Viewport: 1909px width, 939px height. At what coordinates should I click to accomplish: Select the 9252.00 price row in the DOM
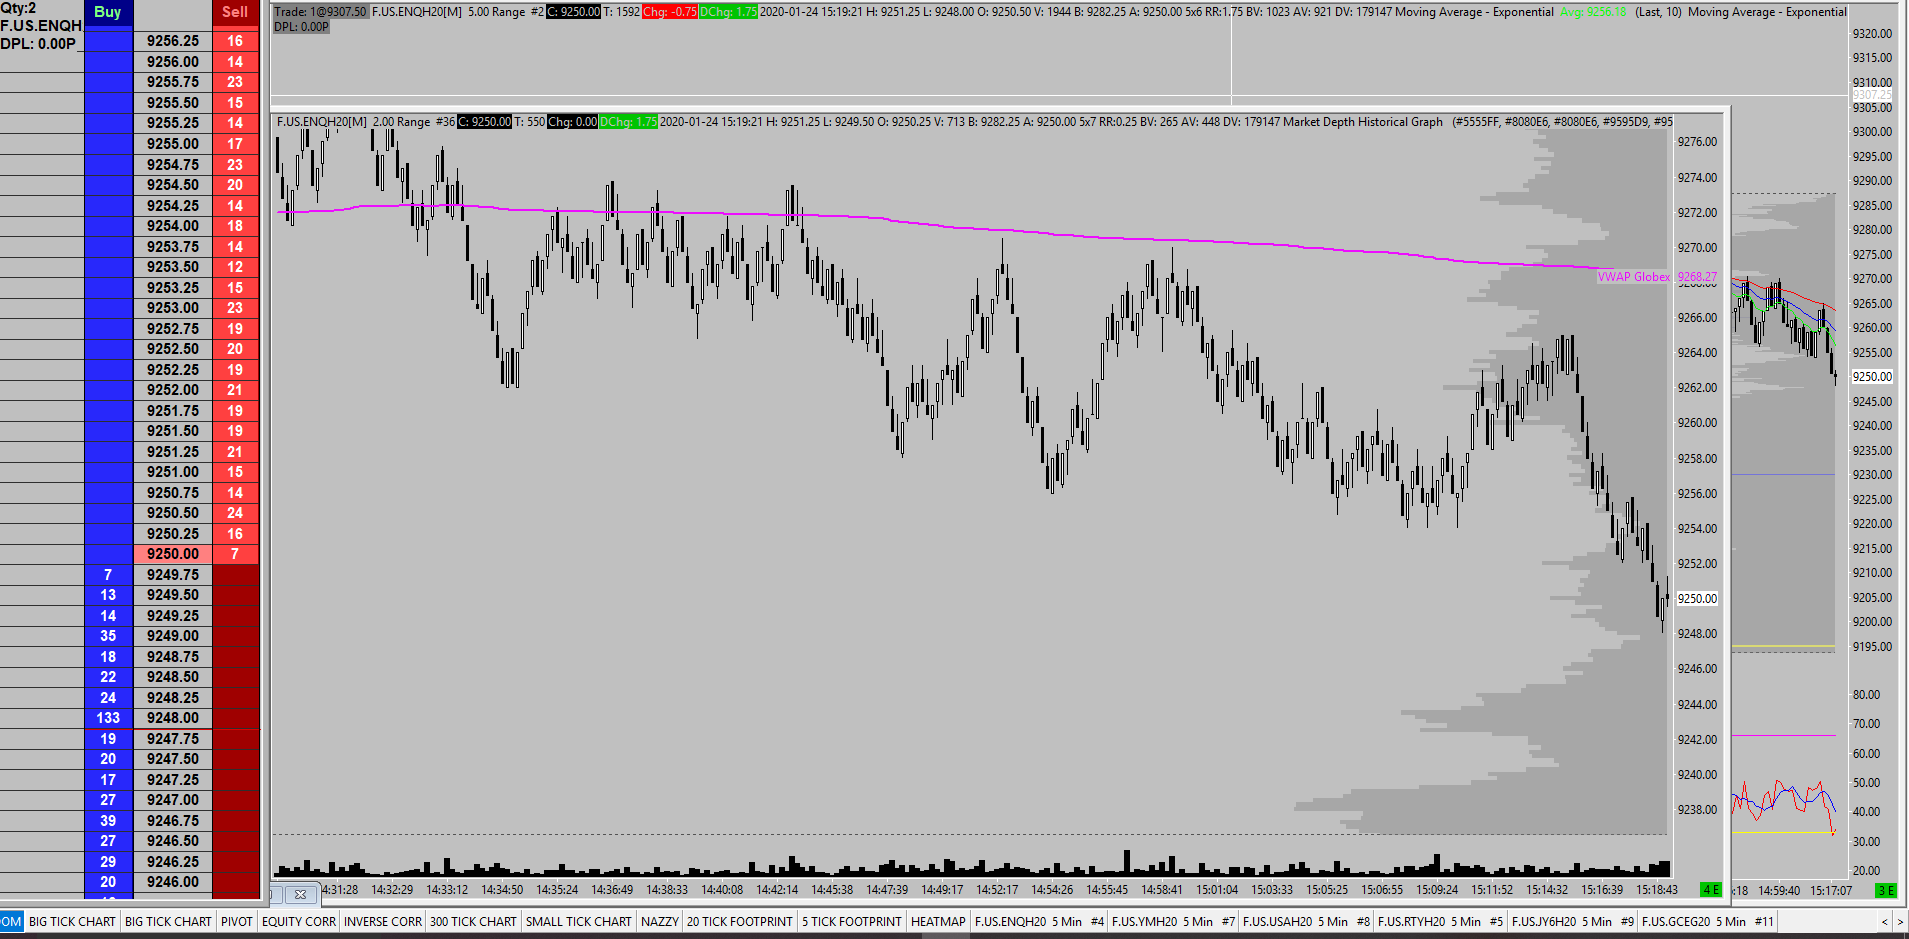tap(173, 390)
